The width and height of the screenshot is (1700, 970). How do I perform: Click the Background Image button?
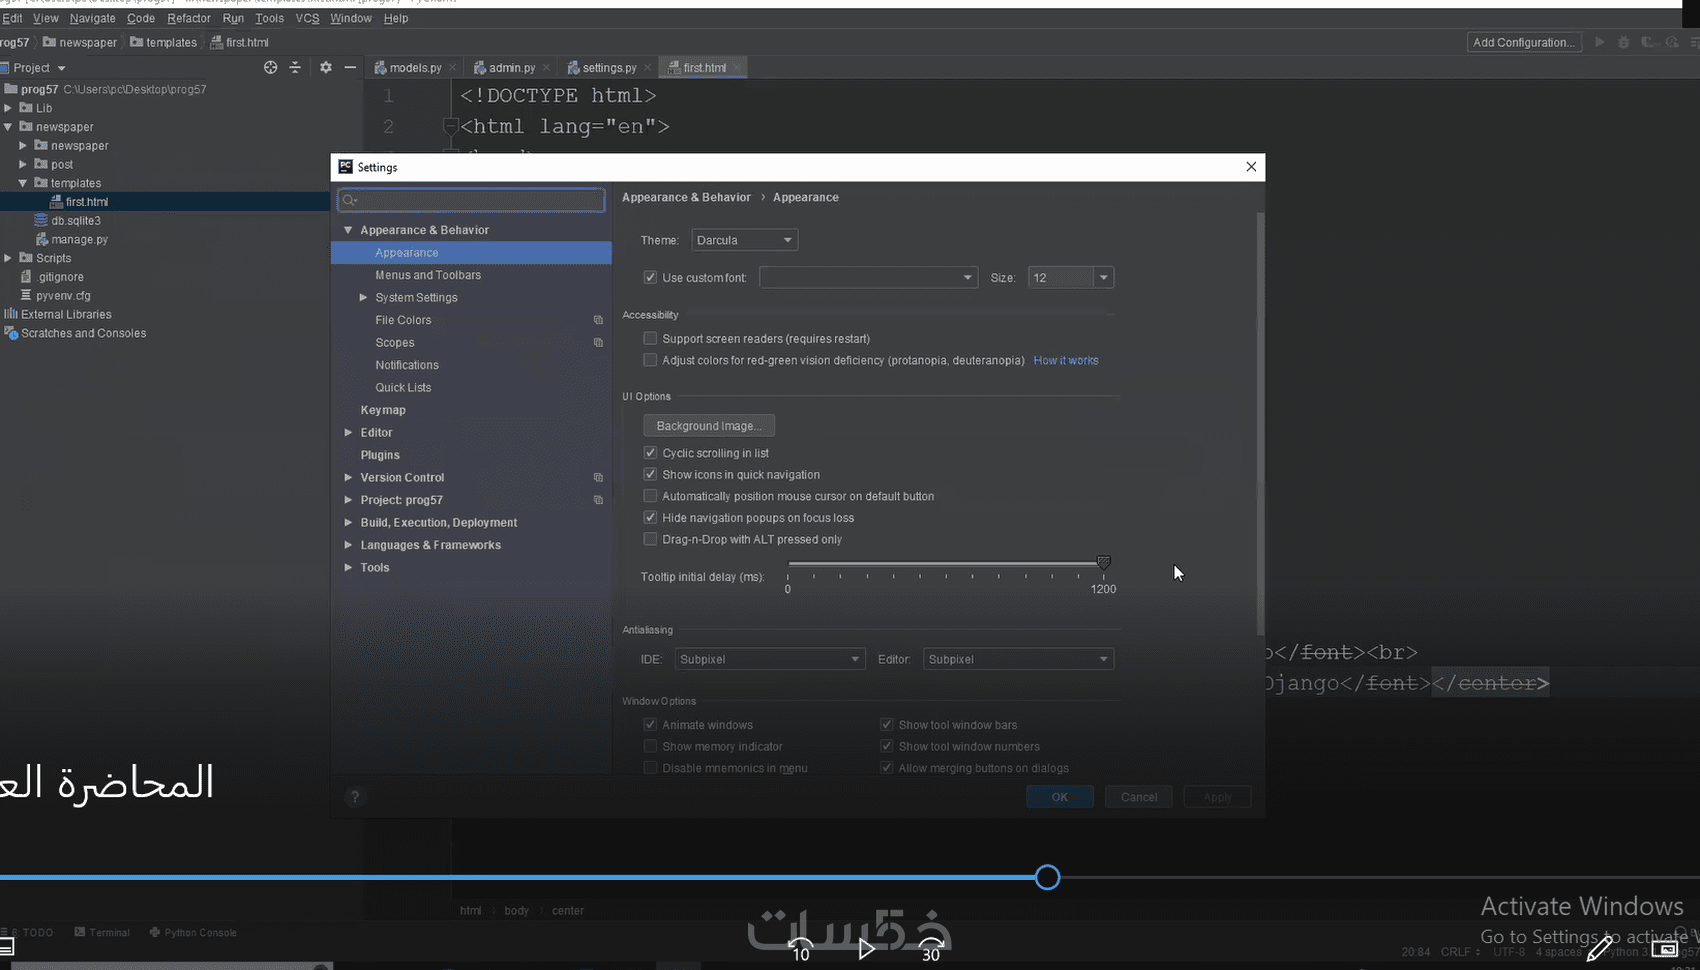point(709,426)
